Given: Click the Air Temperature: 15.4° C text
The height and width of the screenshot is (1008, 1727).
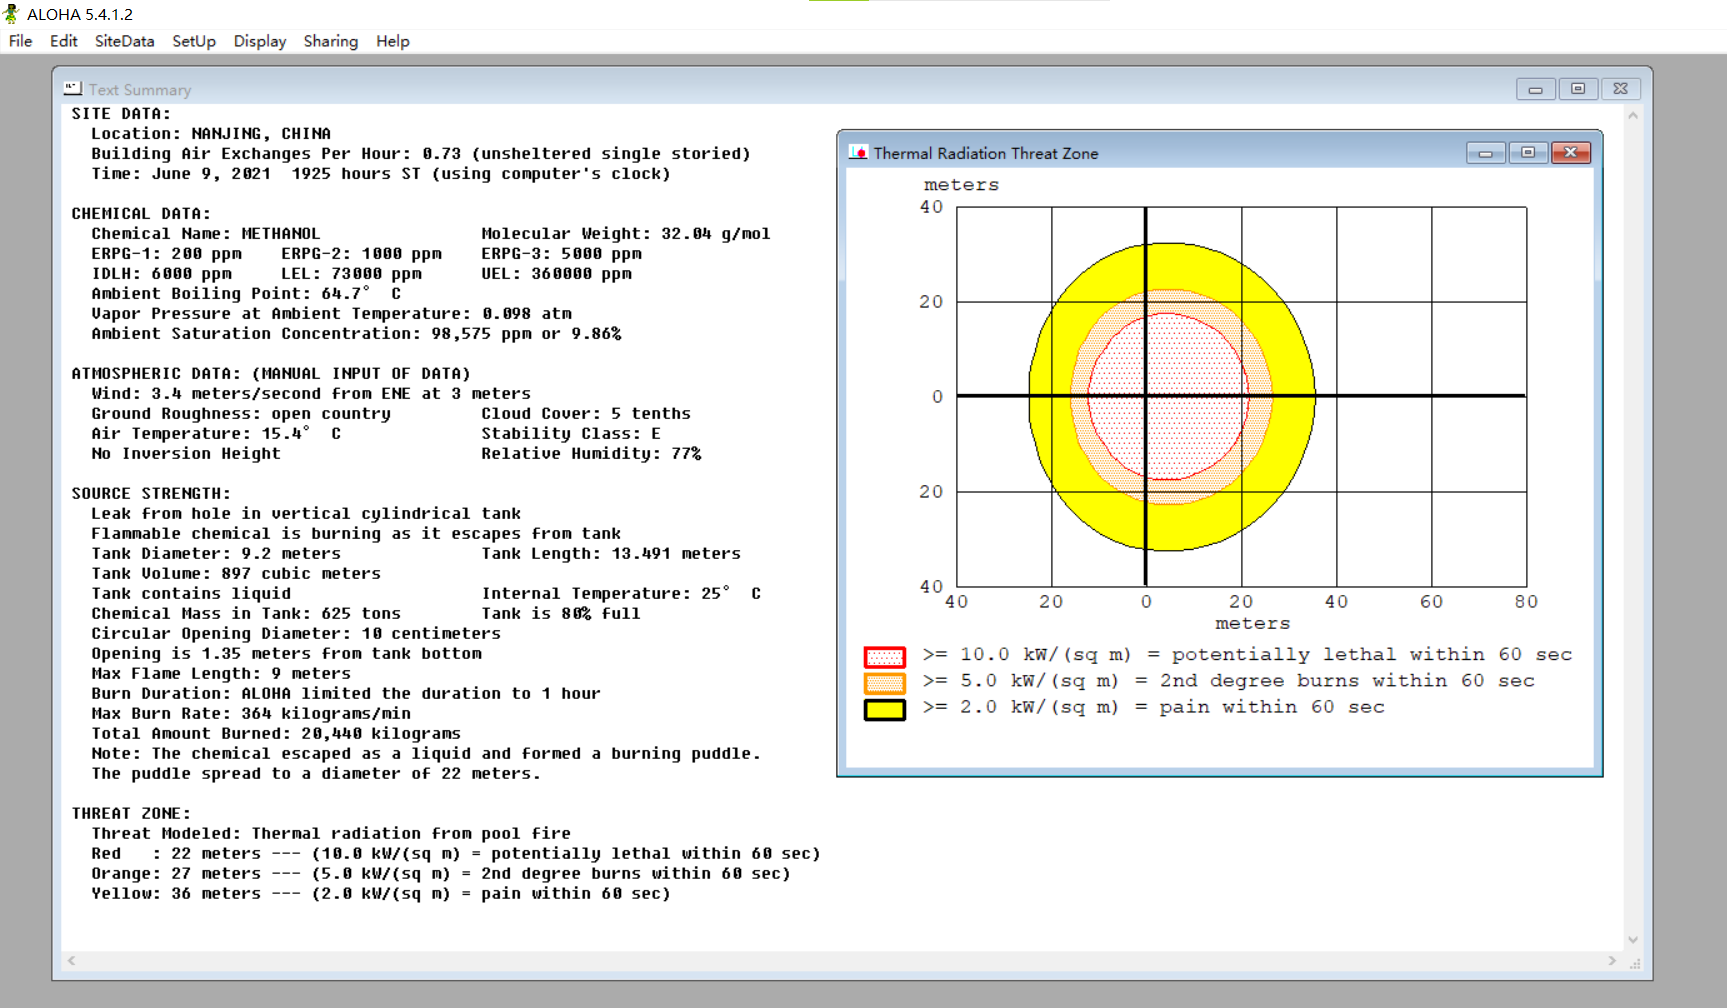Looking at the screenshot, I should coord(216,434).
